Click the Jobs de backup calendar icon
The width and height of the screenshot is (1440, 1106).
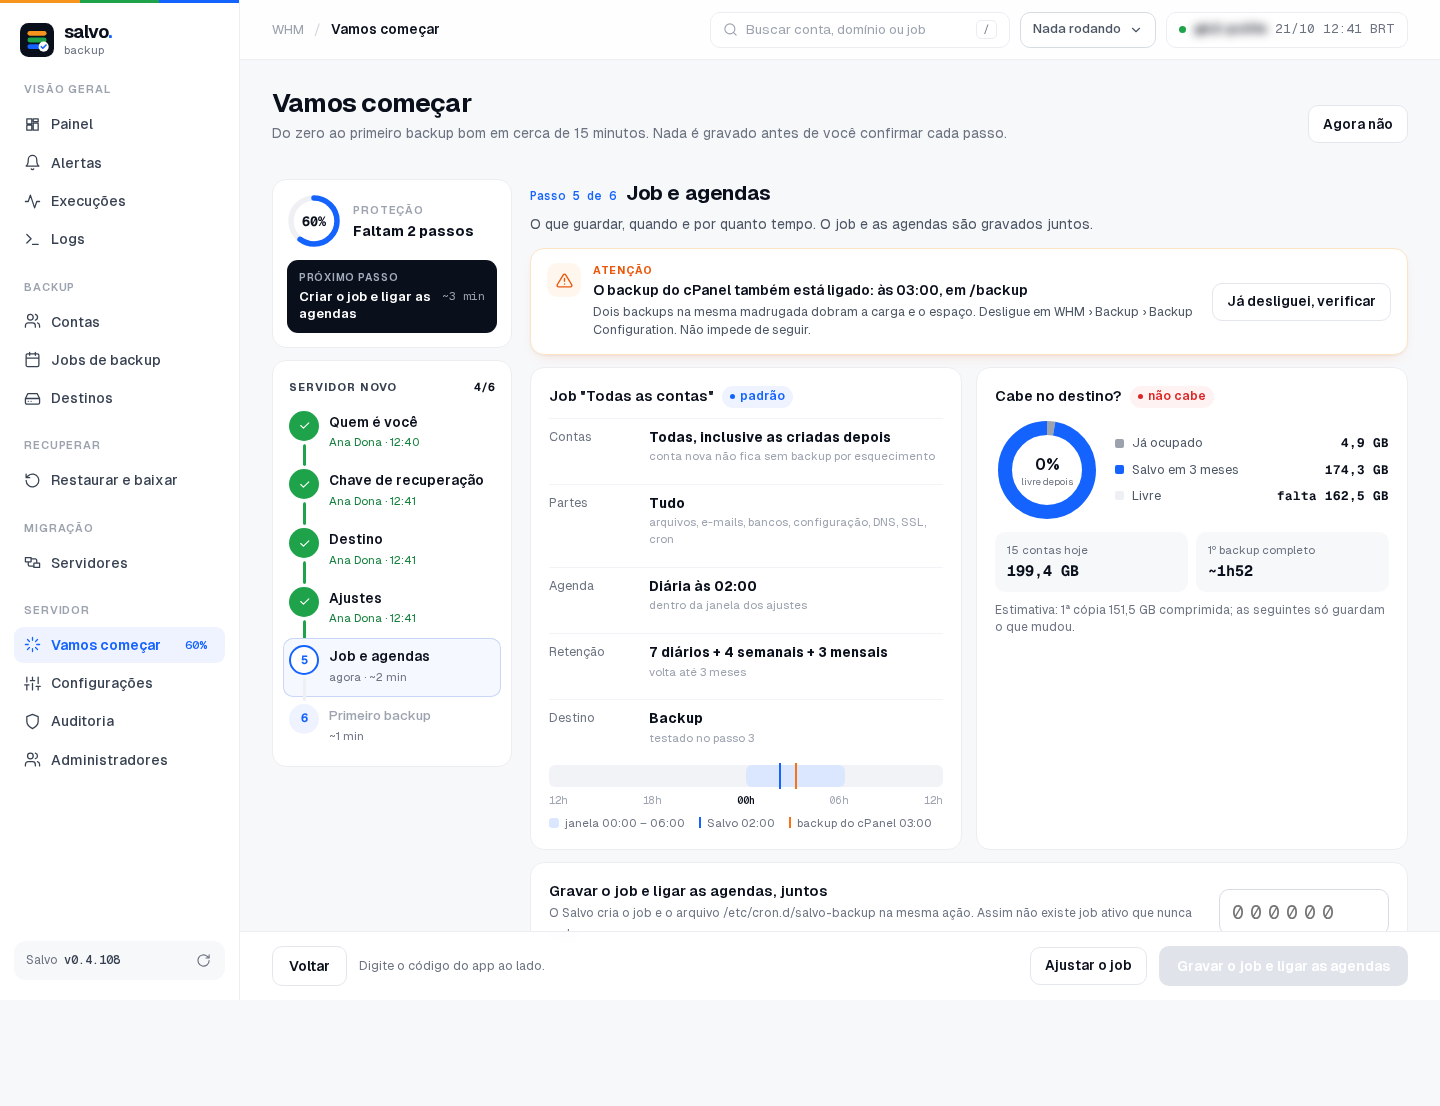[32, 360]
